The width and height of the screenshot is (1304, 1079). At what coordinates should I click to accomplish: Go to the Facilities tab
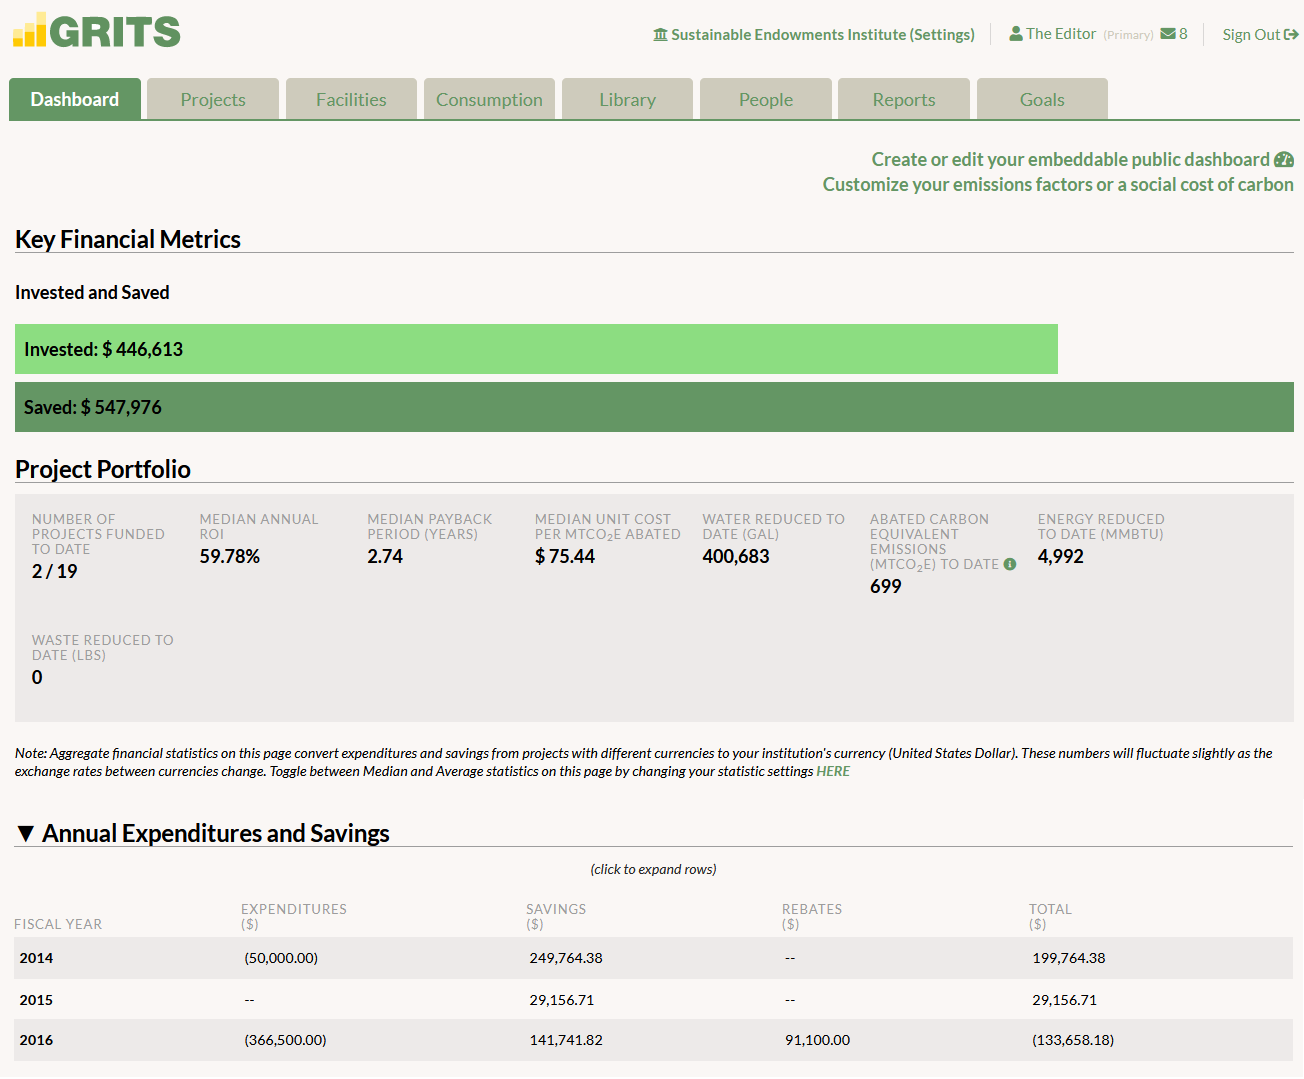coord(351,99)
